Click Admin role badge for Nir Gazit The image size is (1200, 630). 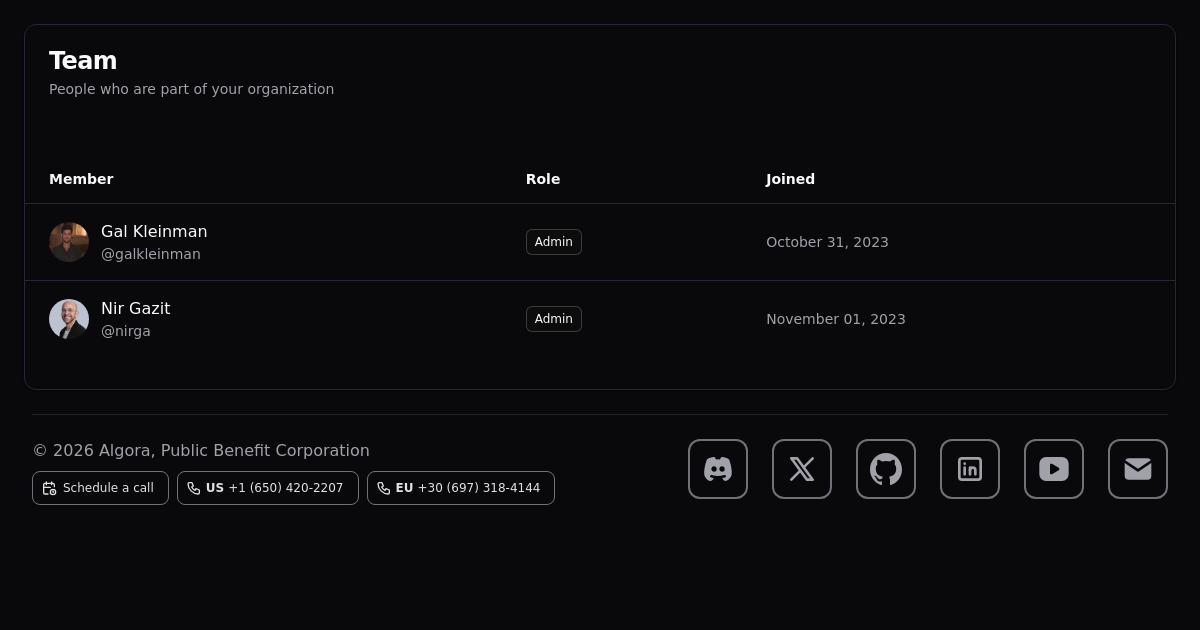(553, 319)
